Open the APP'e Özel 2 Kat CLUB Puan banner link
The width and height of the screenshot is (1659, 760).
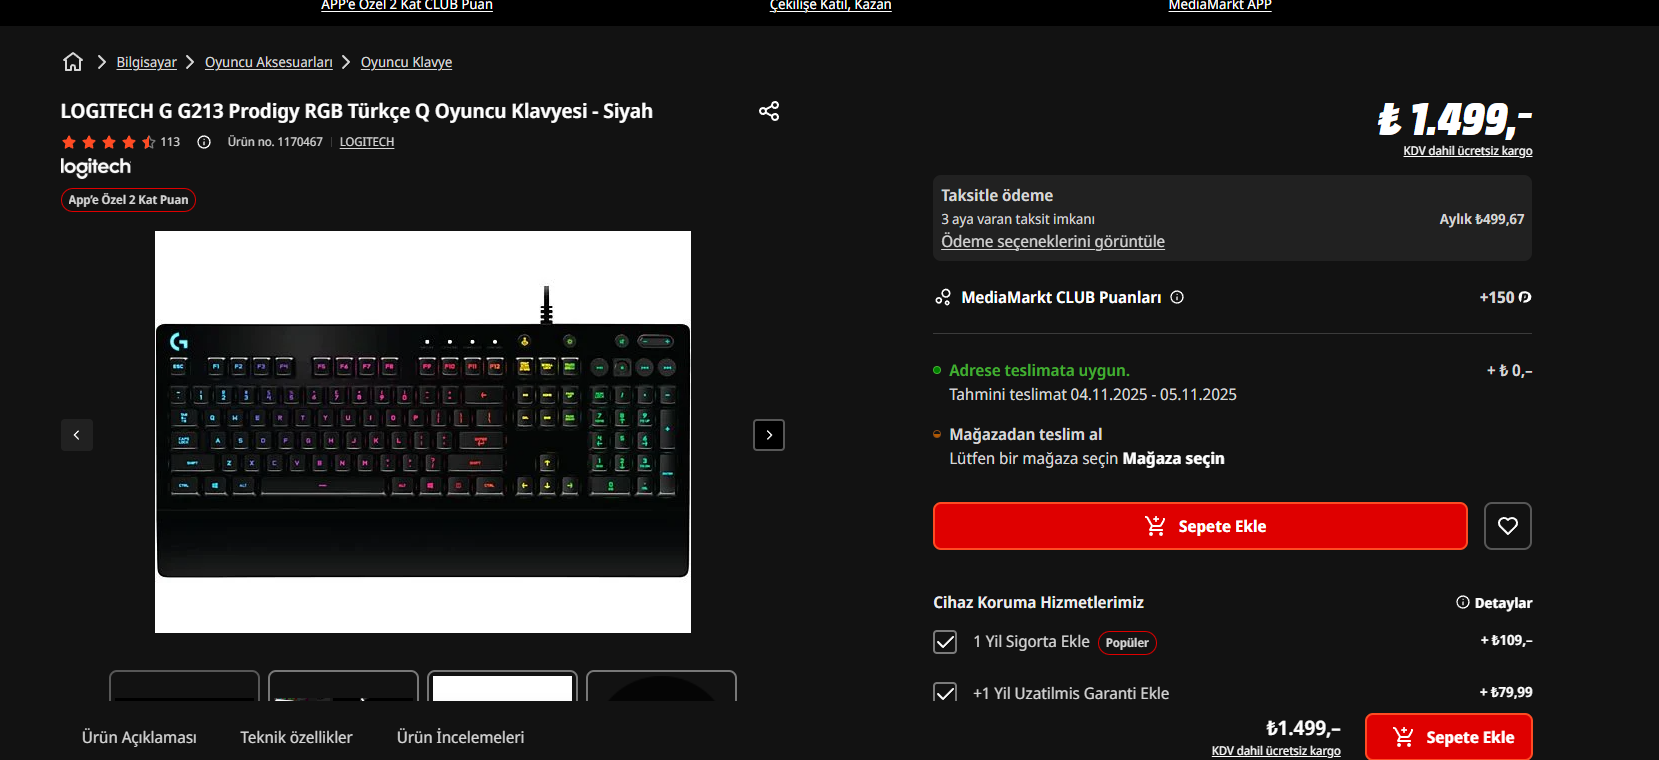click(407, 5)
